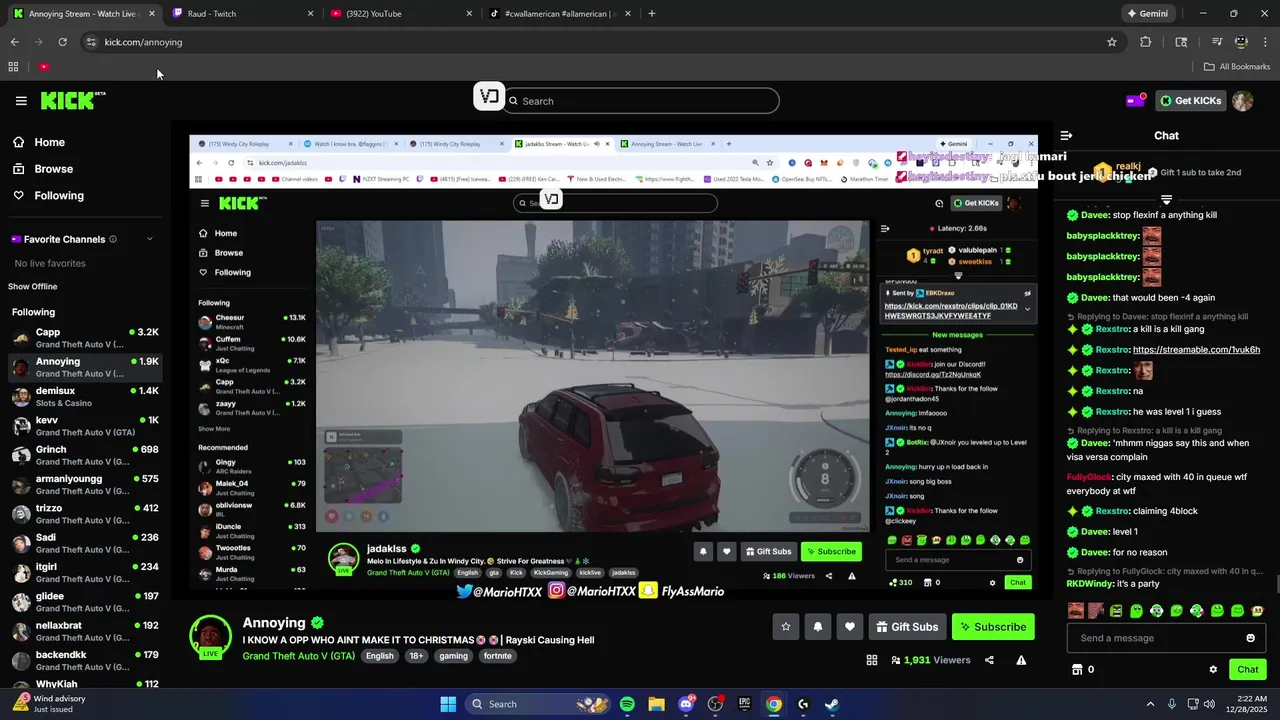Expand the leaderboard handle under realkj
Screen dimensions: 1280x720
(1166, 200)
